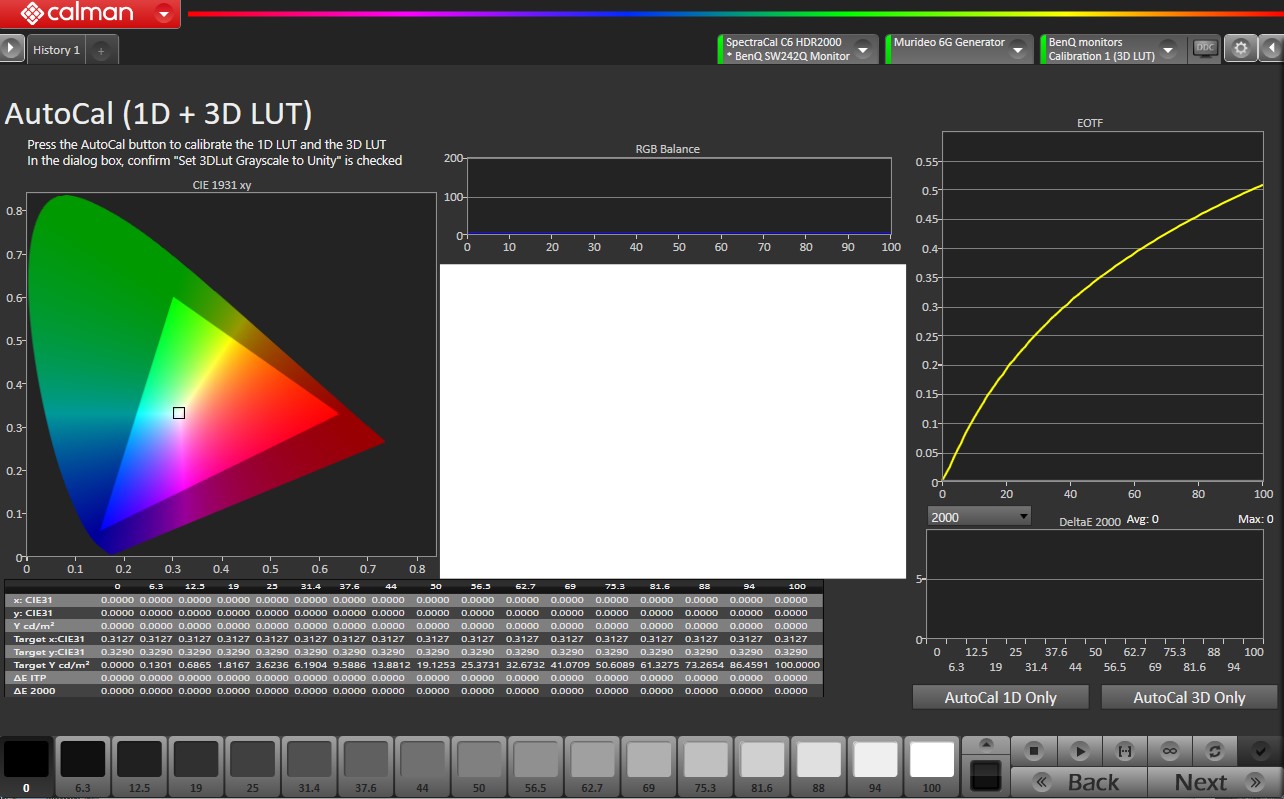Click the AutoCal 1D Only button
Screen dimensions: 1284x799
point(1000,697)
